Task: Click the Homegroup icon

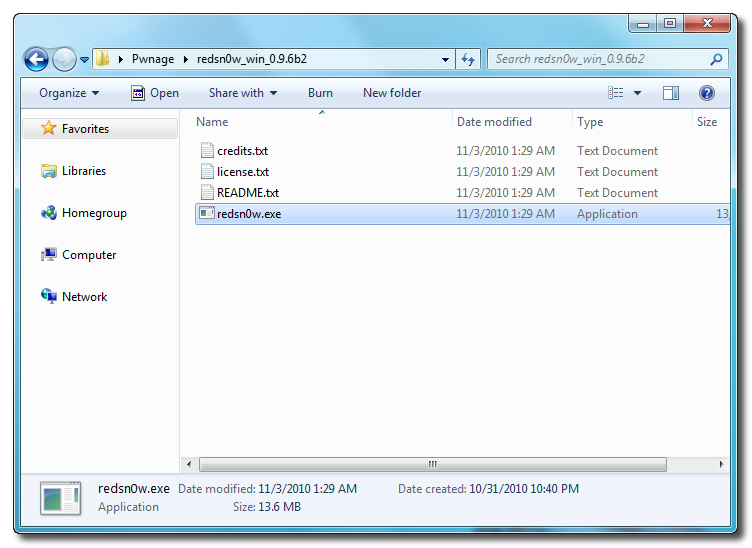Action: 48,213
